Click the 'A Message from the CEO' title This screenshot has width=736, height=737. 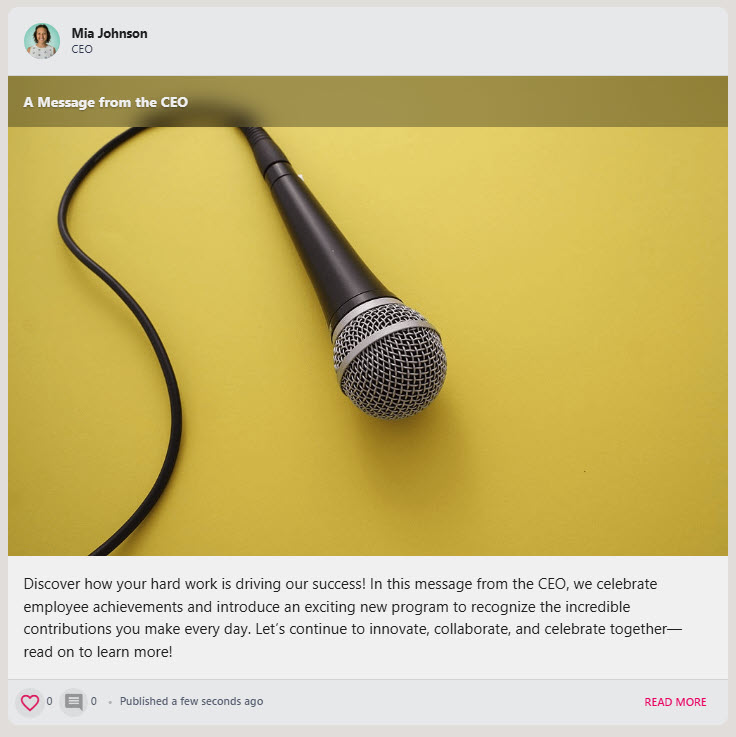point(106,102)
